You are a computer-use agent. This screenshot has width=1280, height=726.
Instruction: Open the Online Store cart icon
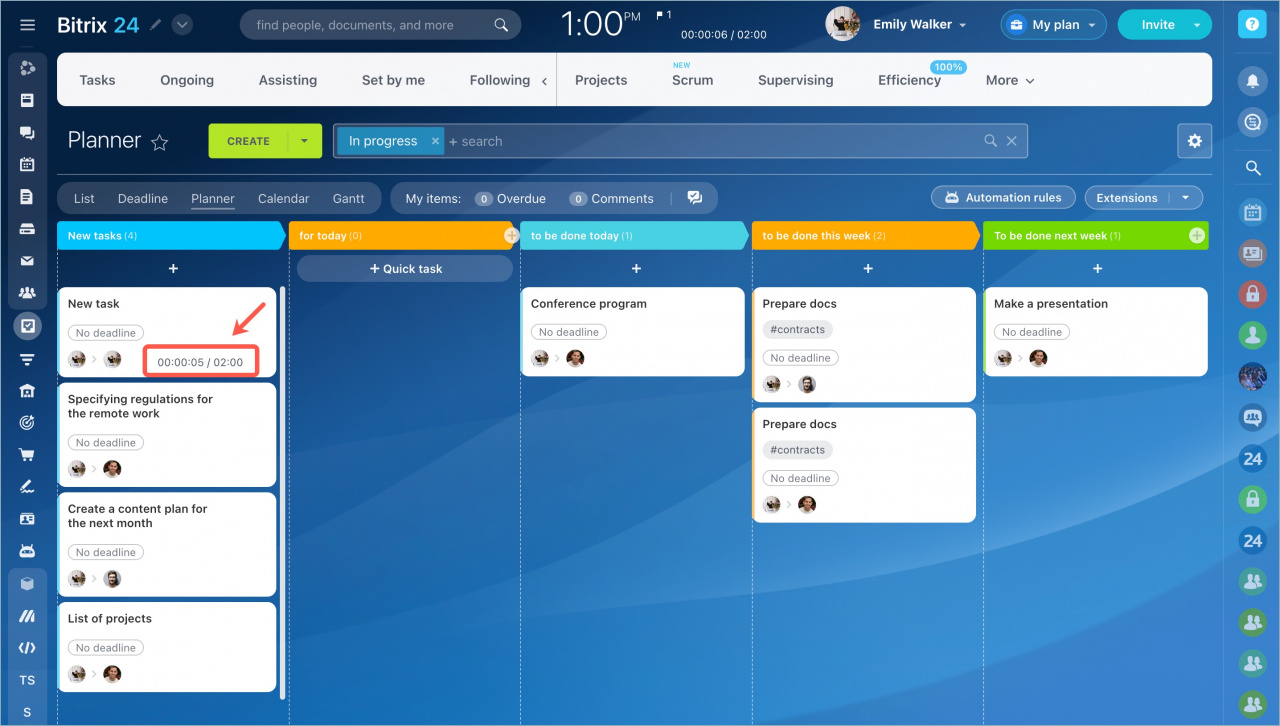click(27, 453)
